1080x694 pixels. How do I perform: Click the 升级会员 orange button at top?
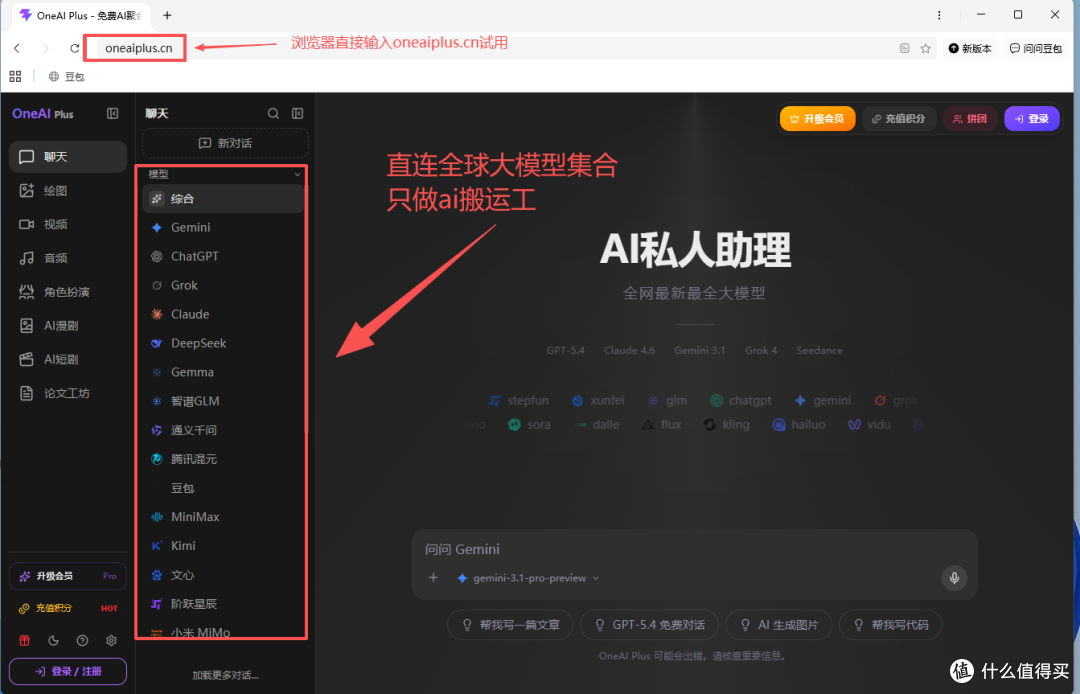pyautogui.click(x=818, y=118)
